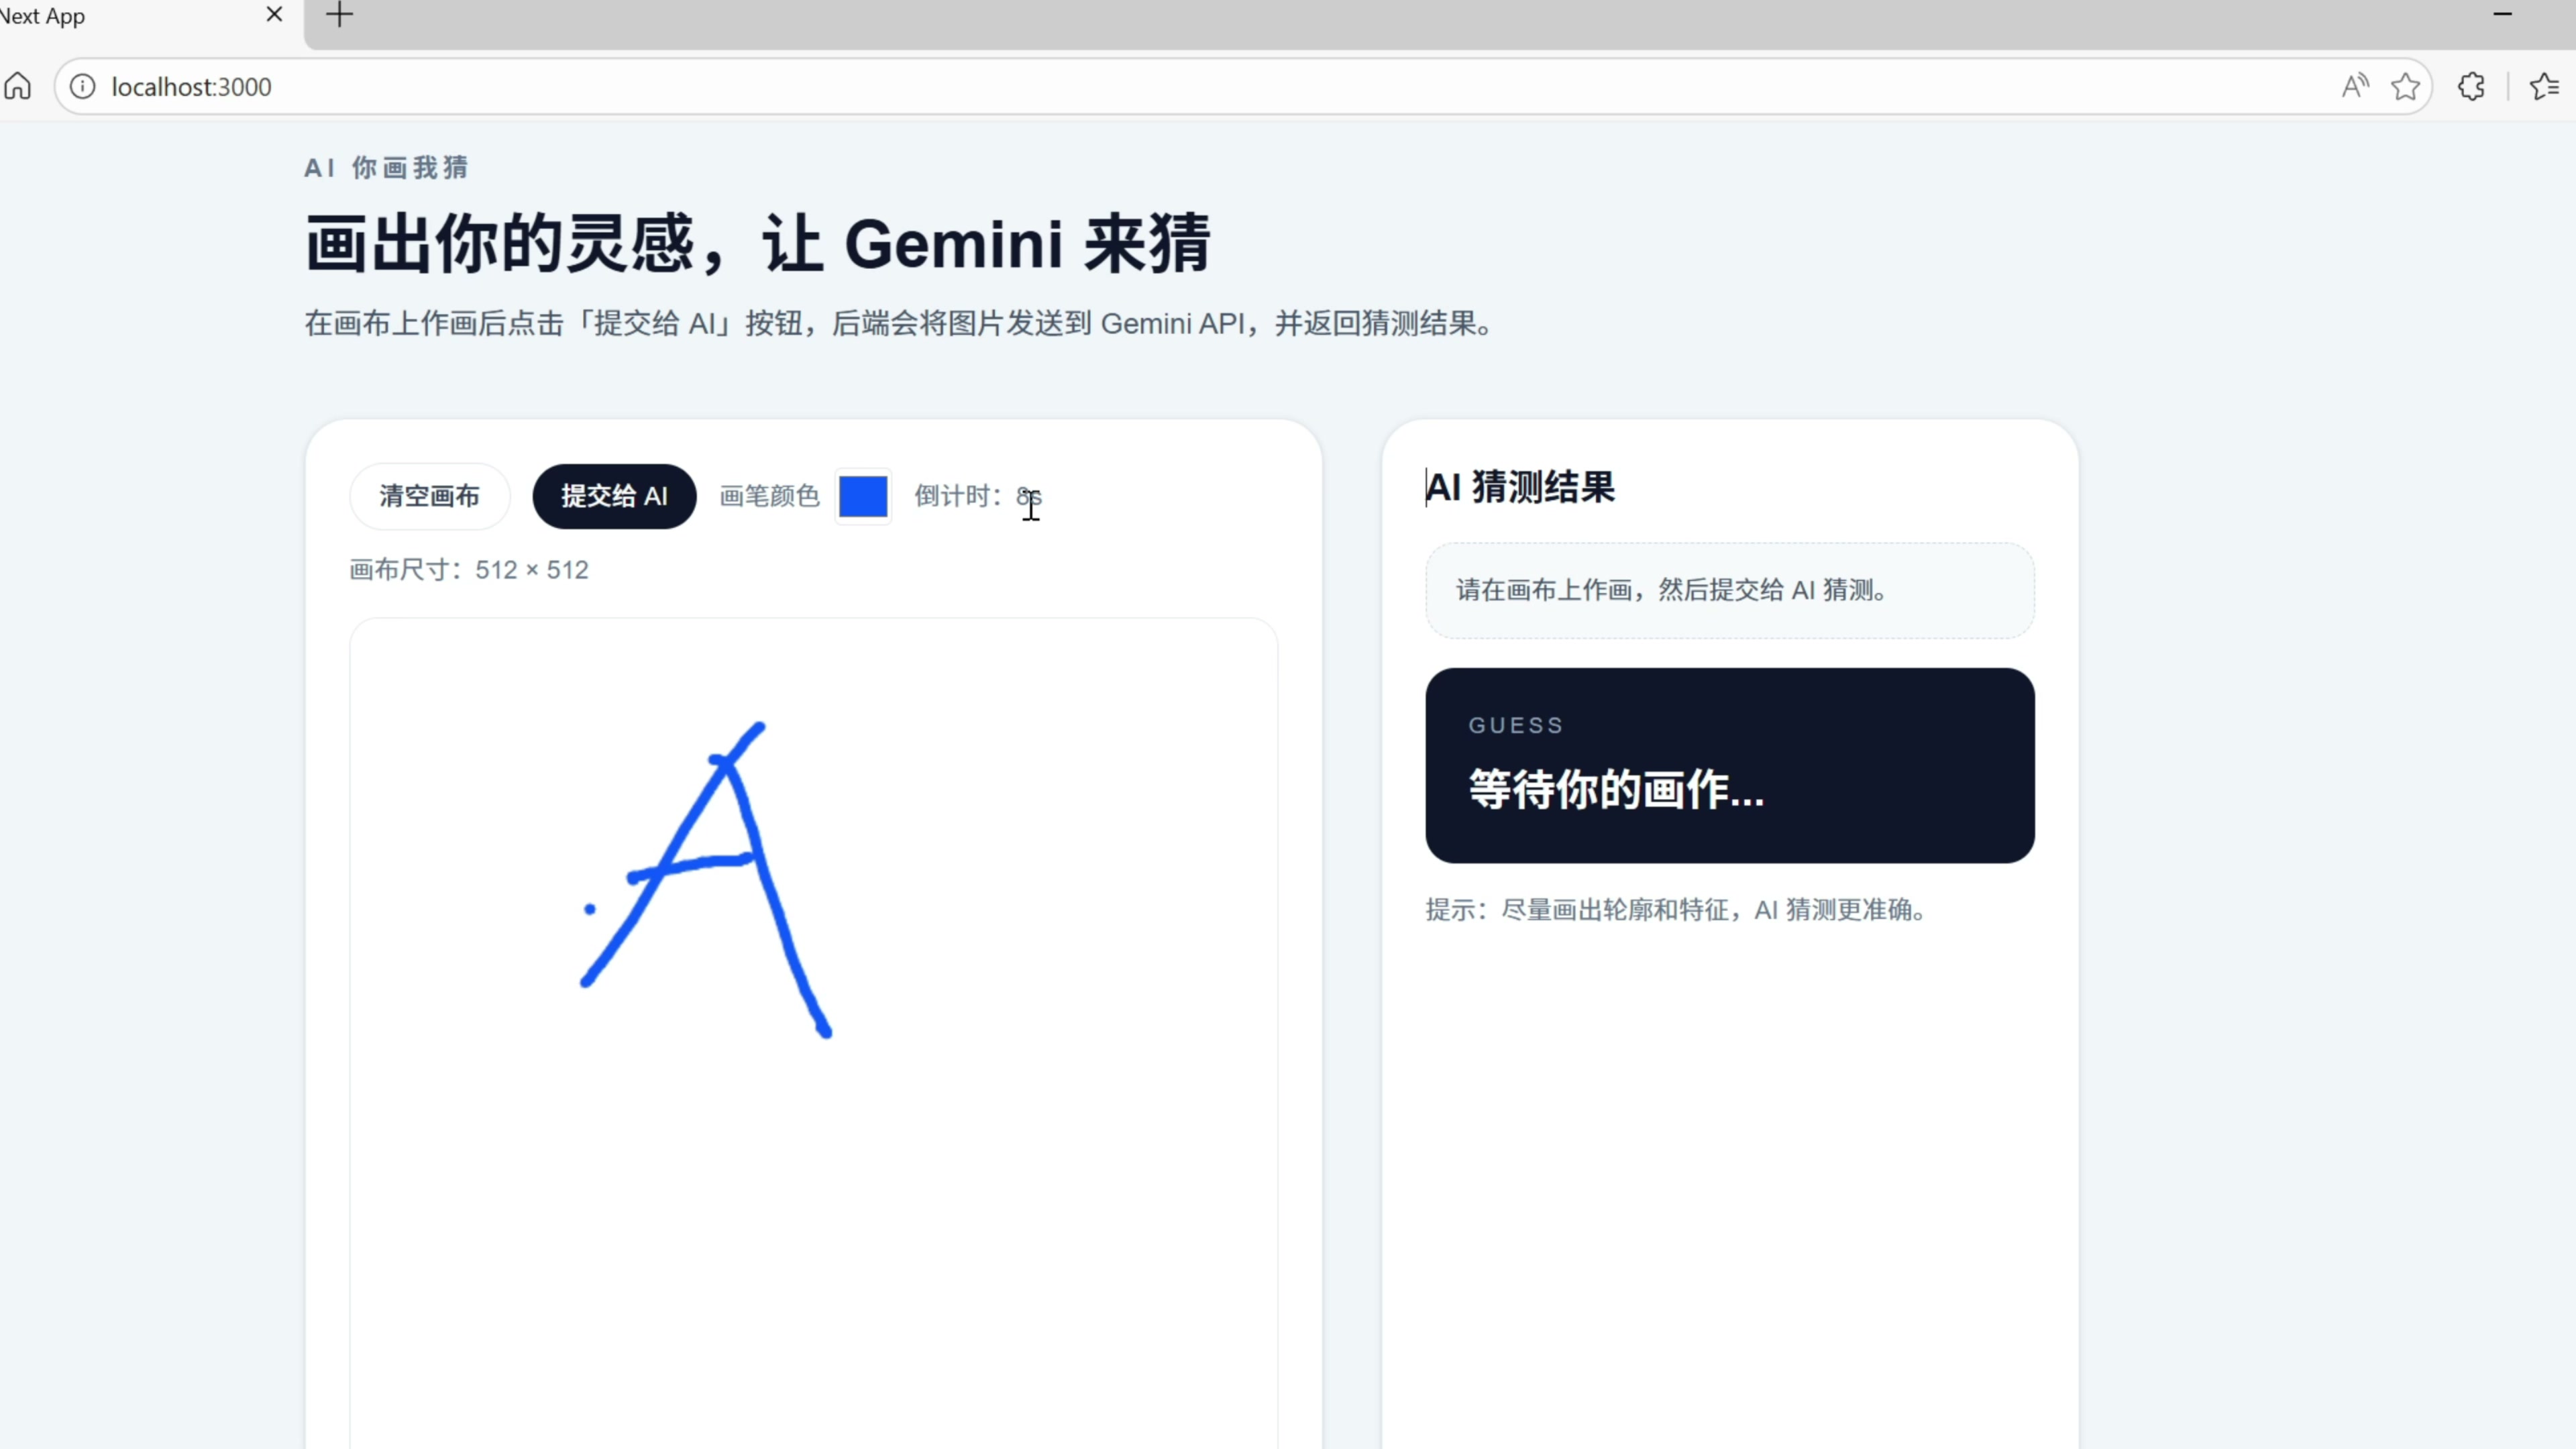Open the browser extensions puzzle icon
This screenshot has height=1449, width=2576.
pyautogui.click(x=2471, y=87)
